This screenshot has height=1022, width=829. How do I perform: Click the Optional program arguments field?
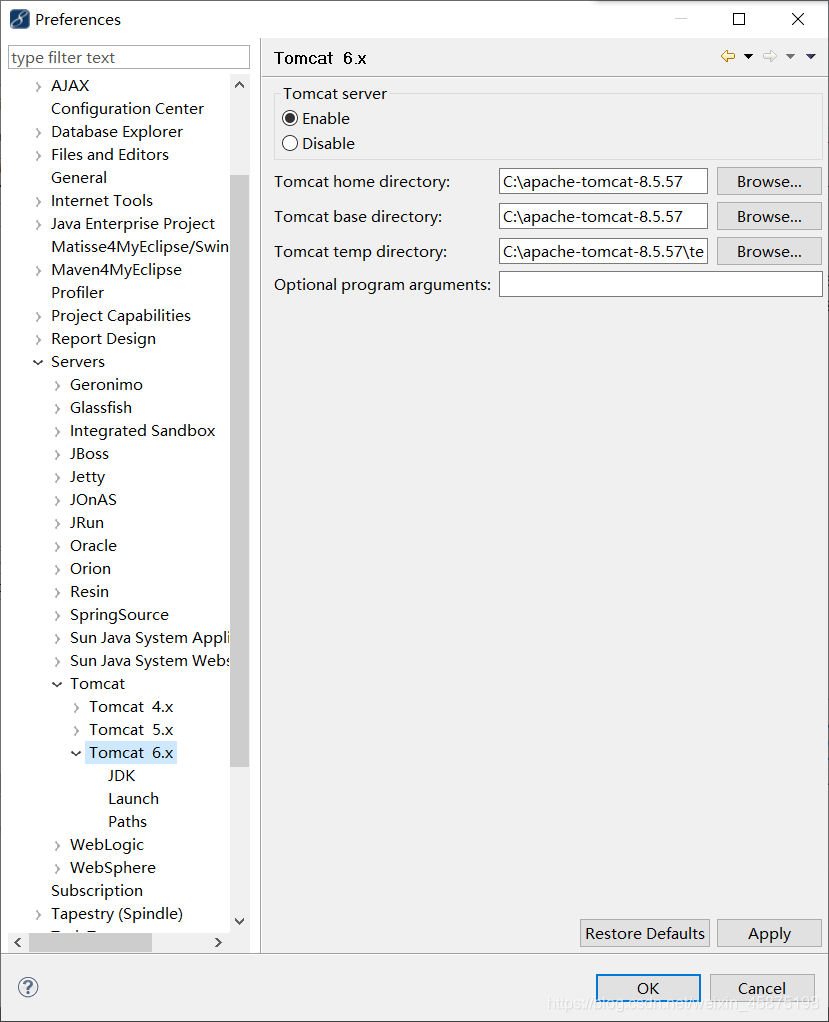[x=661, y=284]
